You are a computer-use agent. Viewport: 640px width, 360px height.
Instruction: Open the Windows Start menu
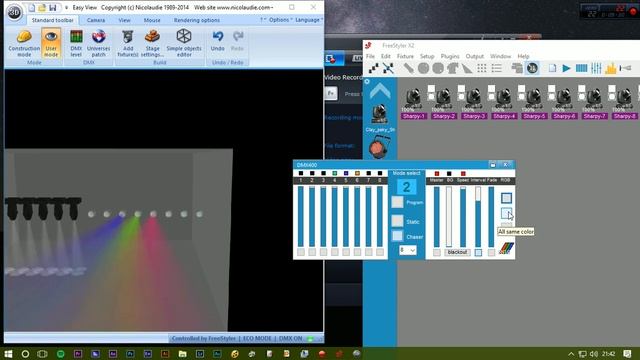pos(8,353)
